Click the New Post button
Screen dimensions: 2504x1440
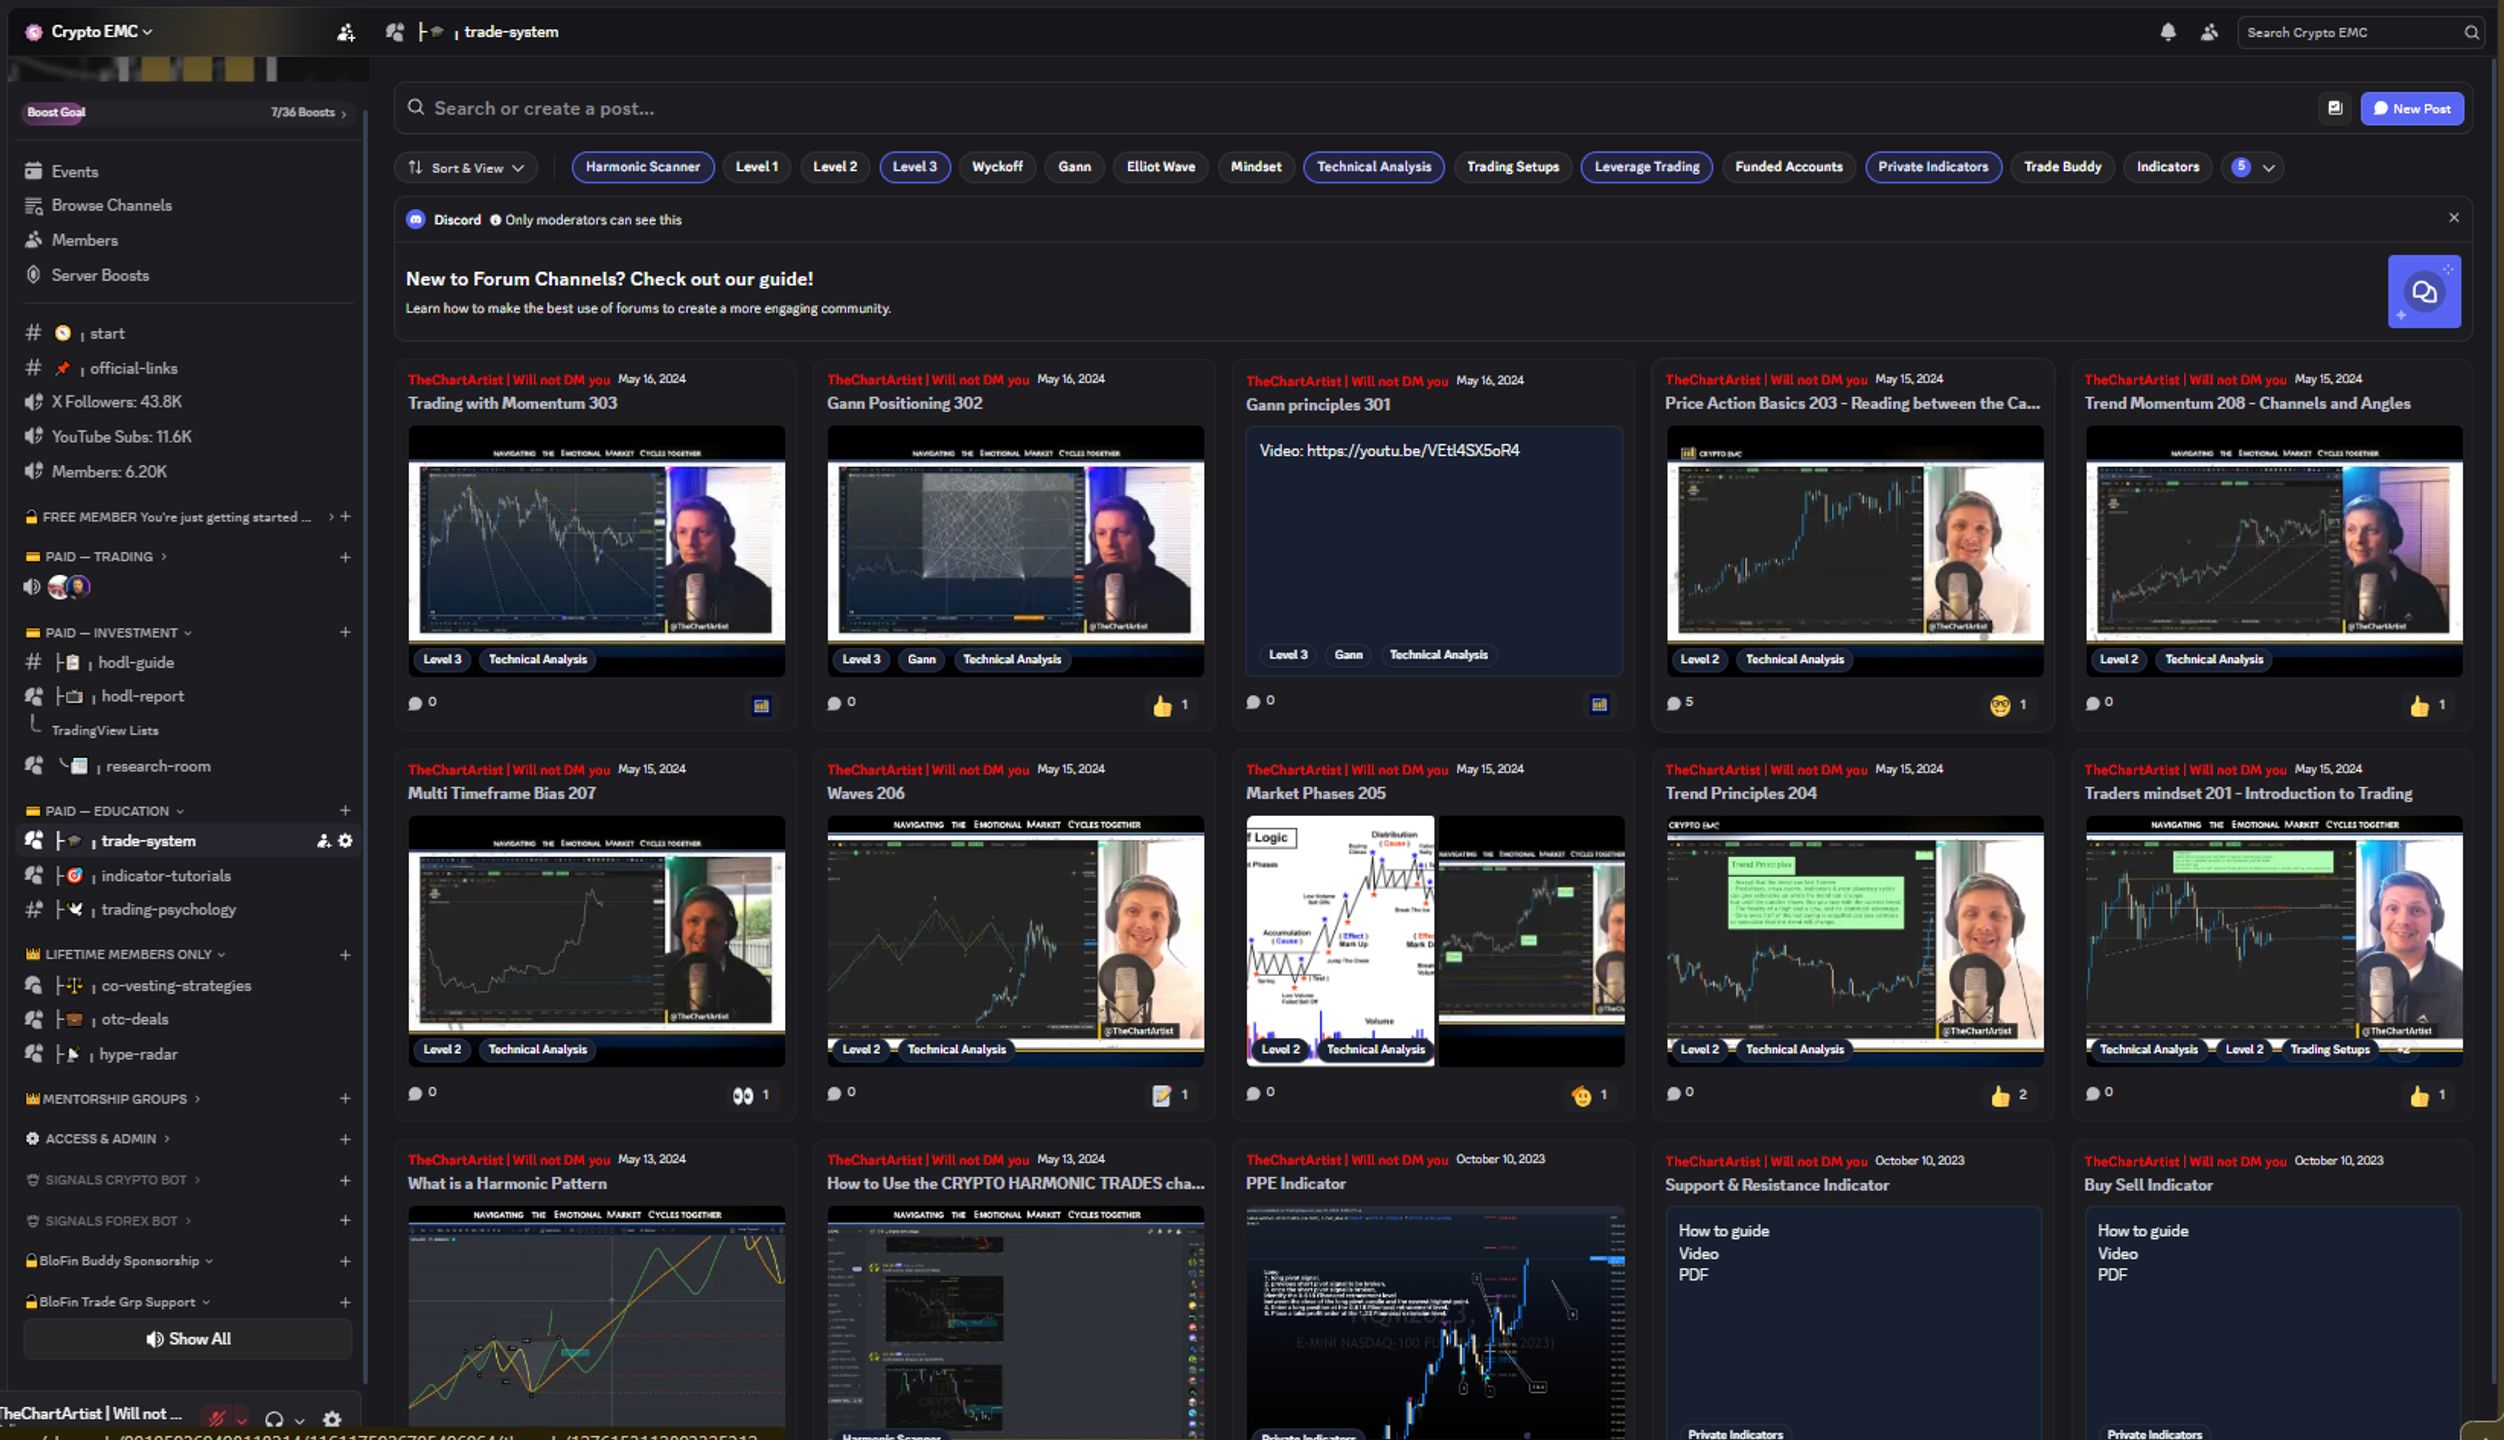tap(2412, 108)
